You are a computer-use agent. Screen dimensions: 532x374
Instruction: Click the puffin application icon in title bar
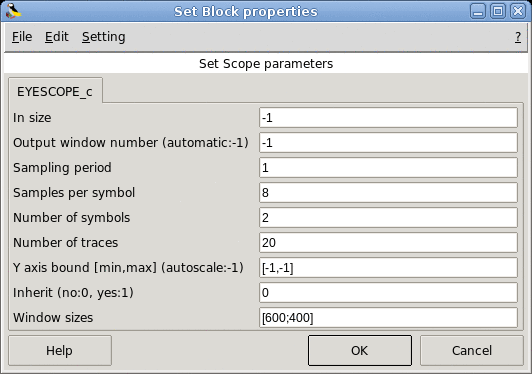click(x=13, y=11)
